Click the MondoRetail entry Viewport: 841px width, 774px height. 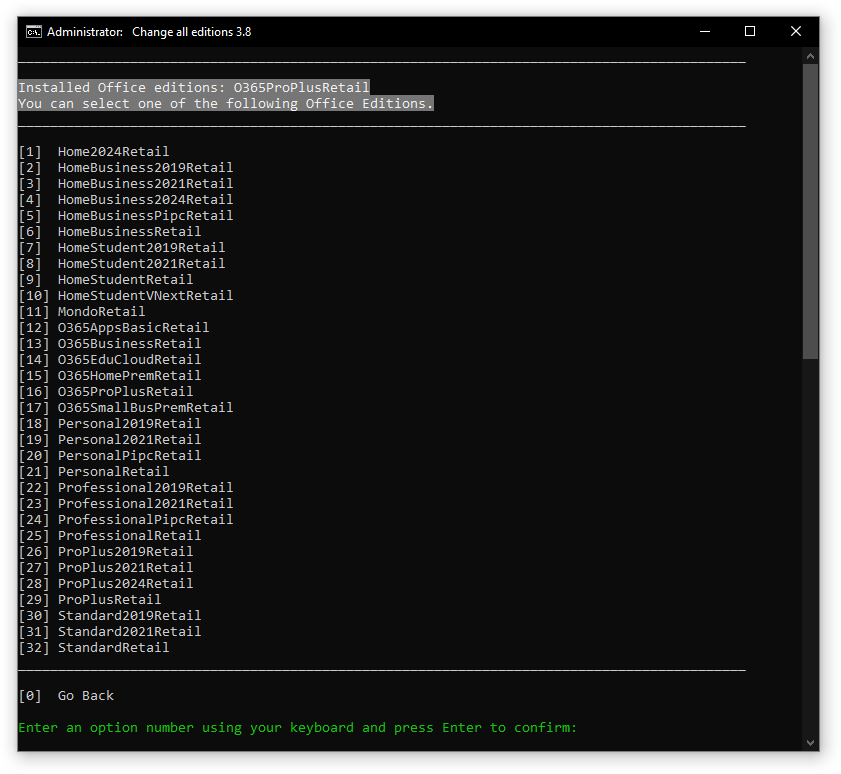coord(101,312)
